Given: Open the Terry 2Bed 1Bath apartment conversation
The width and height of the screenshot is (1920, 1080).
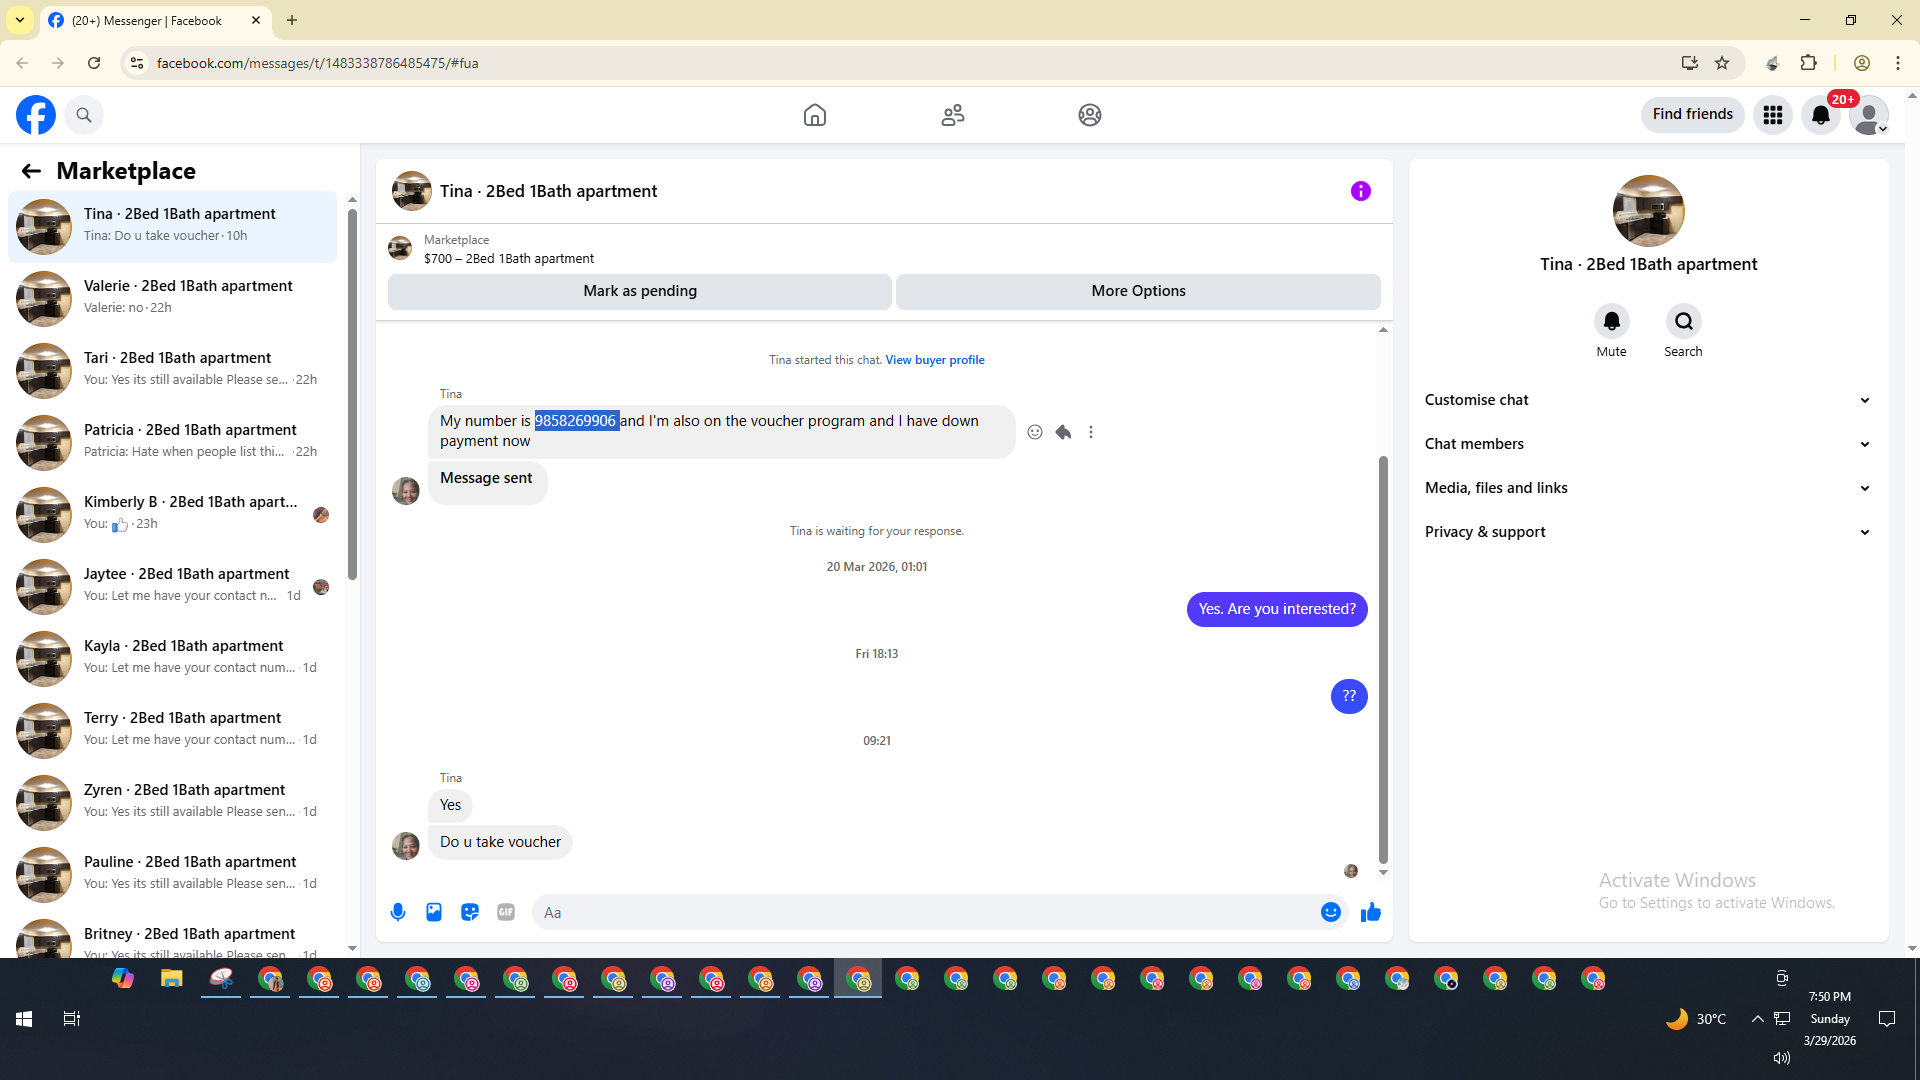Looking at the screenshot, I should click(173, 730).
